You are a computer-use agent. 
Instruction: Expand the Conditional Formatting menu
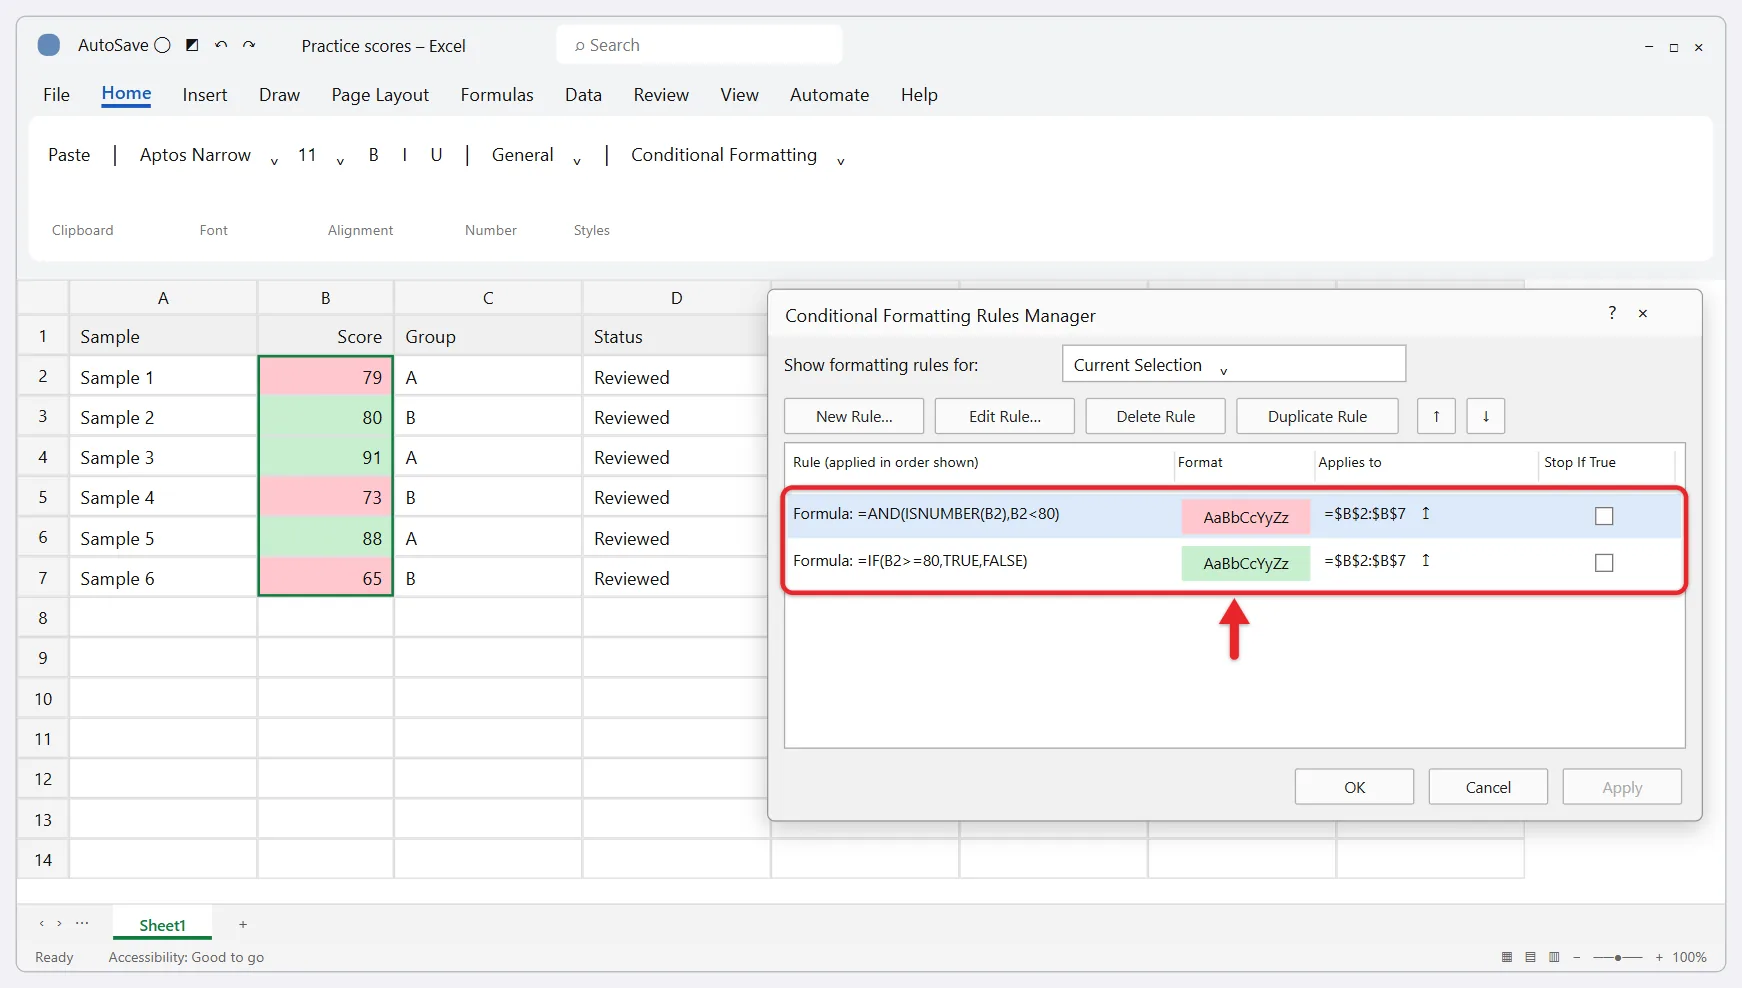click(x=841, y=161)
